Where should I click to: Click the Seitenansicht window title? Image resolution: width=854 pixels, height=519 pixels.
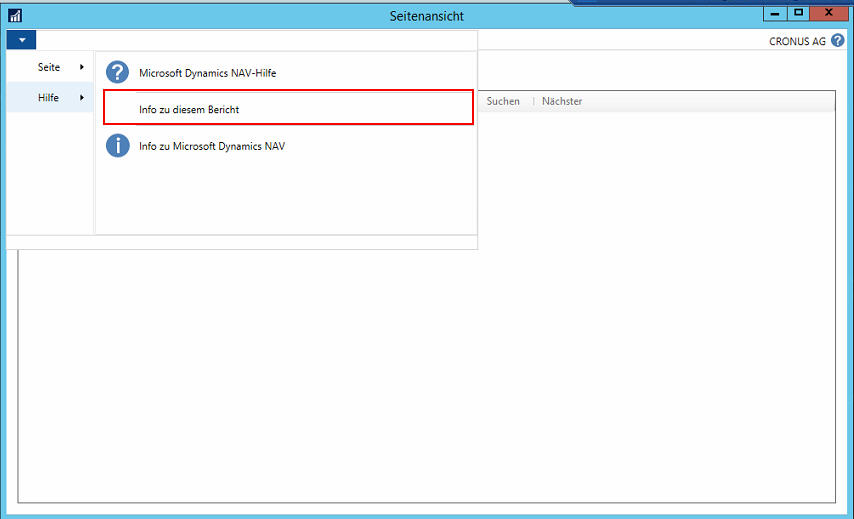(426, 16)
